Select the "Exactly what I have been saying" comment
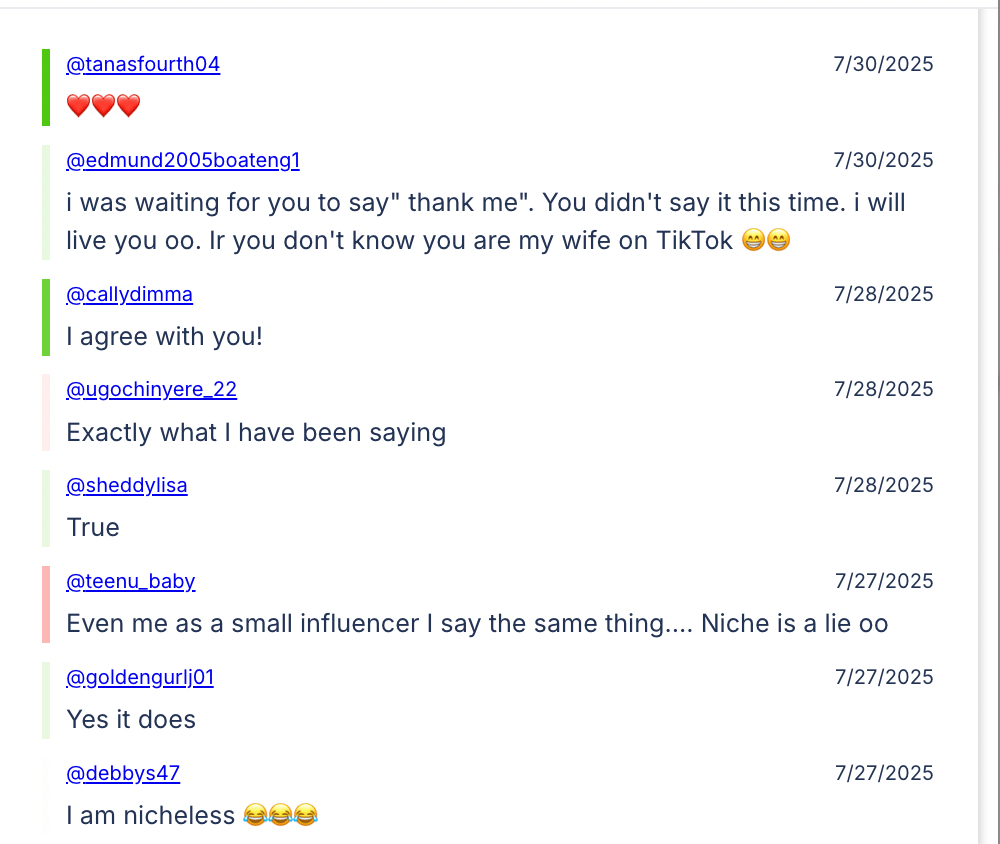 [256, 433]
